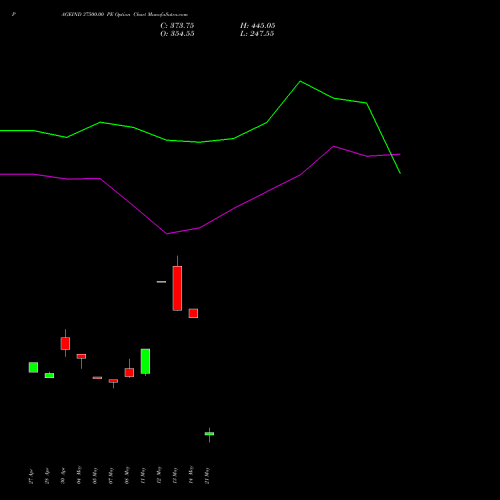Click the 13 May date label

[175, 475]
